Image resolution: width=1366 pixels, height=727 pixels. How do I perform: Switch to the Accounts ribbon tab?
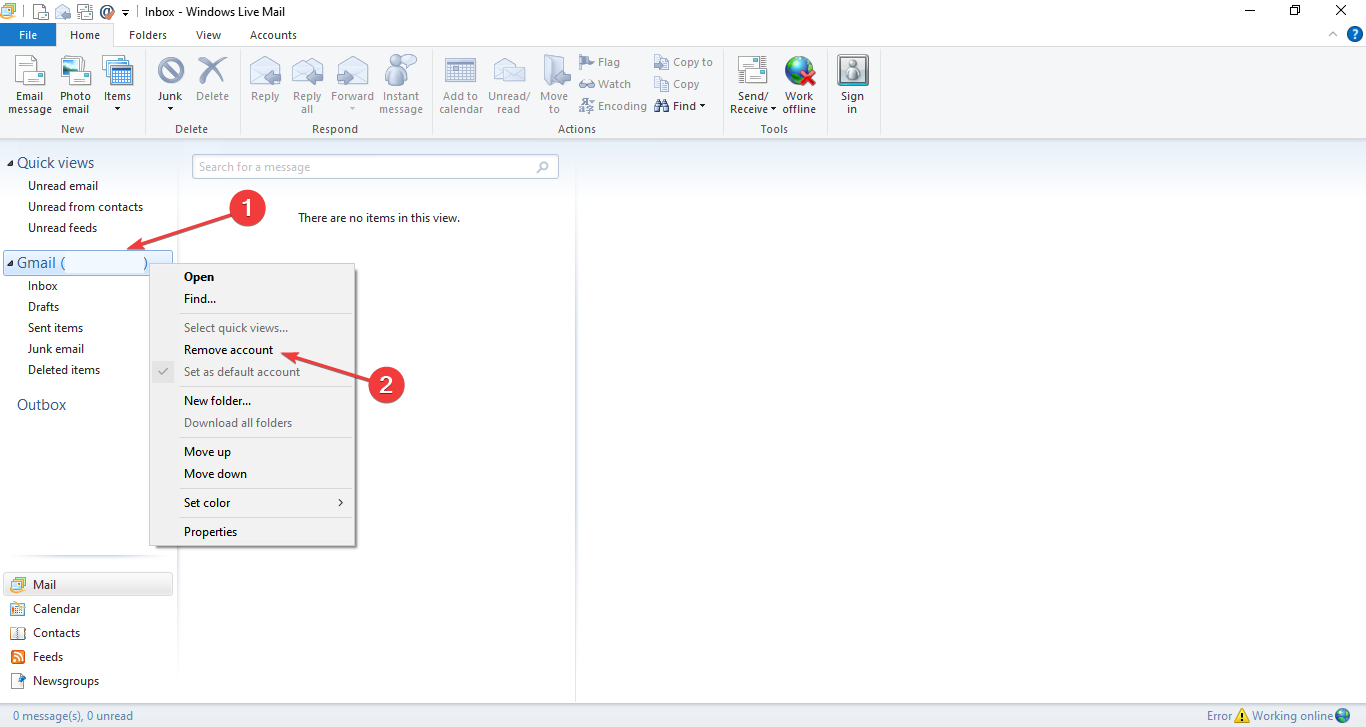tap(273, 35)
